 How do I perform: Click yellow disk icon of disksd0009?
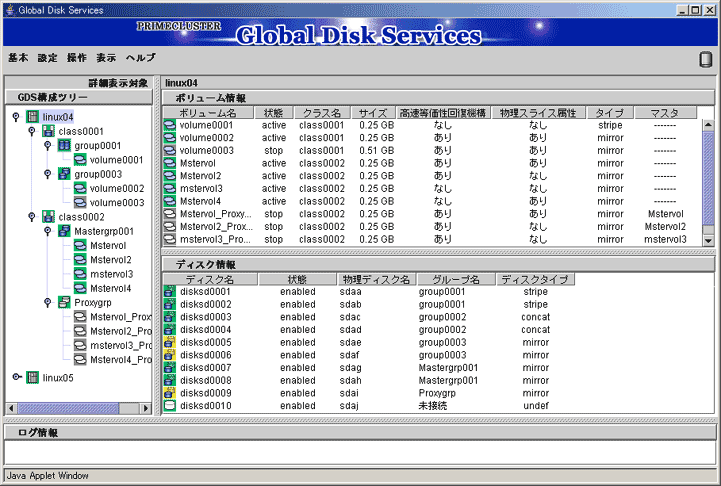[x=170, y=393]
